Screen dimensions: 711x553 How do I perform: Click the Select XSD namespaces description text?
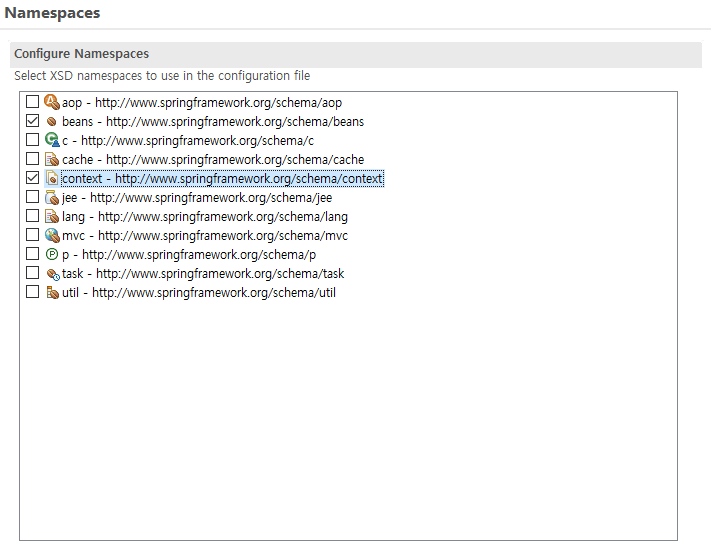click(162, 76)
